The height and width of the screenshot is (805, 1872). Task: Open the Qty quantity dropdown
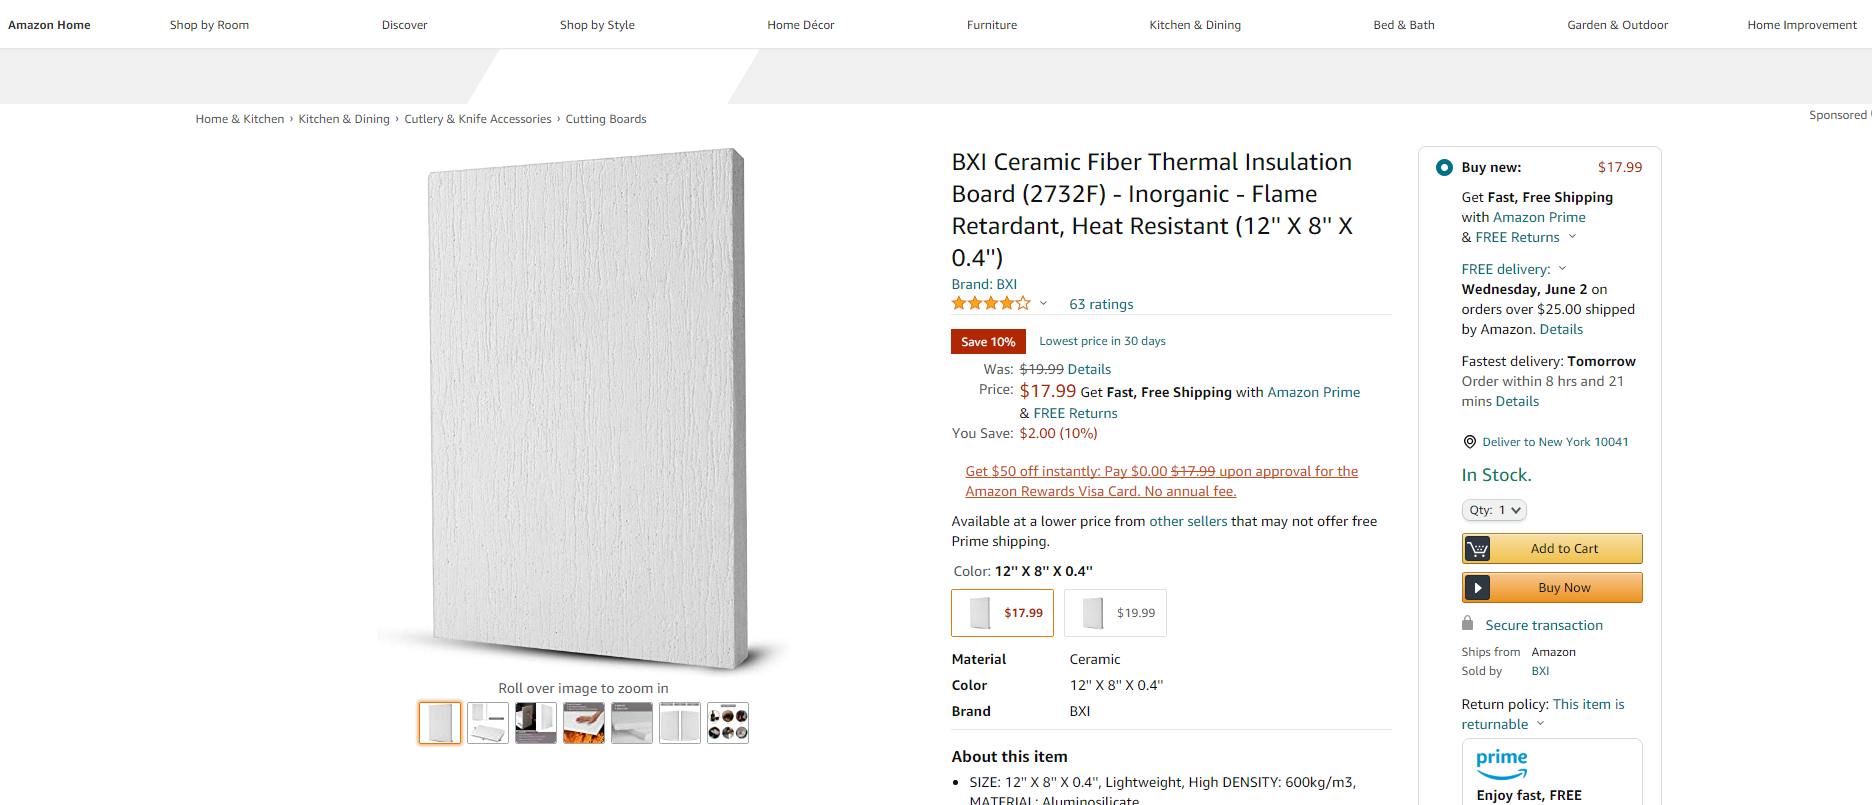1494,511
